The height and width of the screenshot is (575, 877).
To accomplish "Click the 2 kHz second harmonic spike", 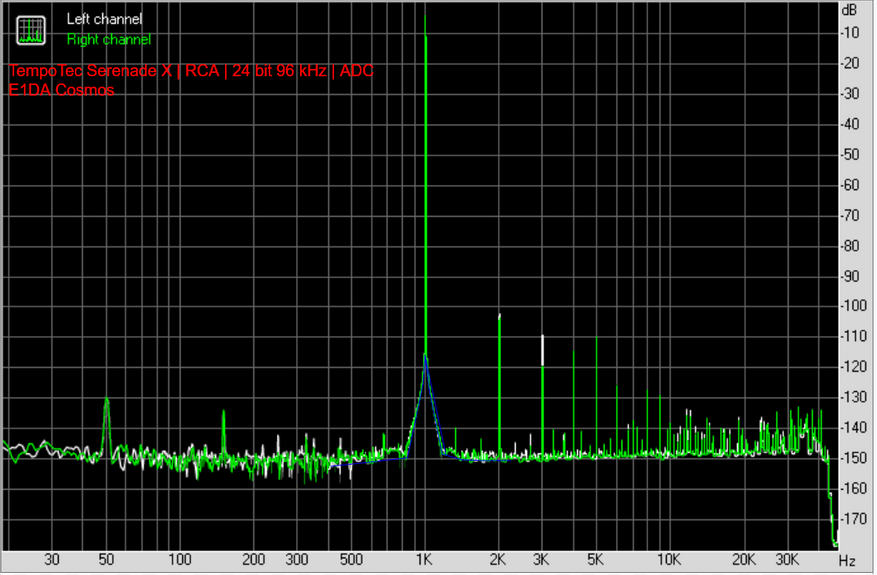I will point(499,386).
